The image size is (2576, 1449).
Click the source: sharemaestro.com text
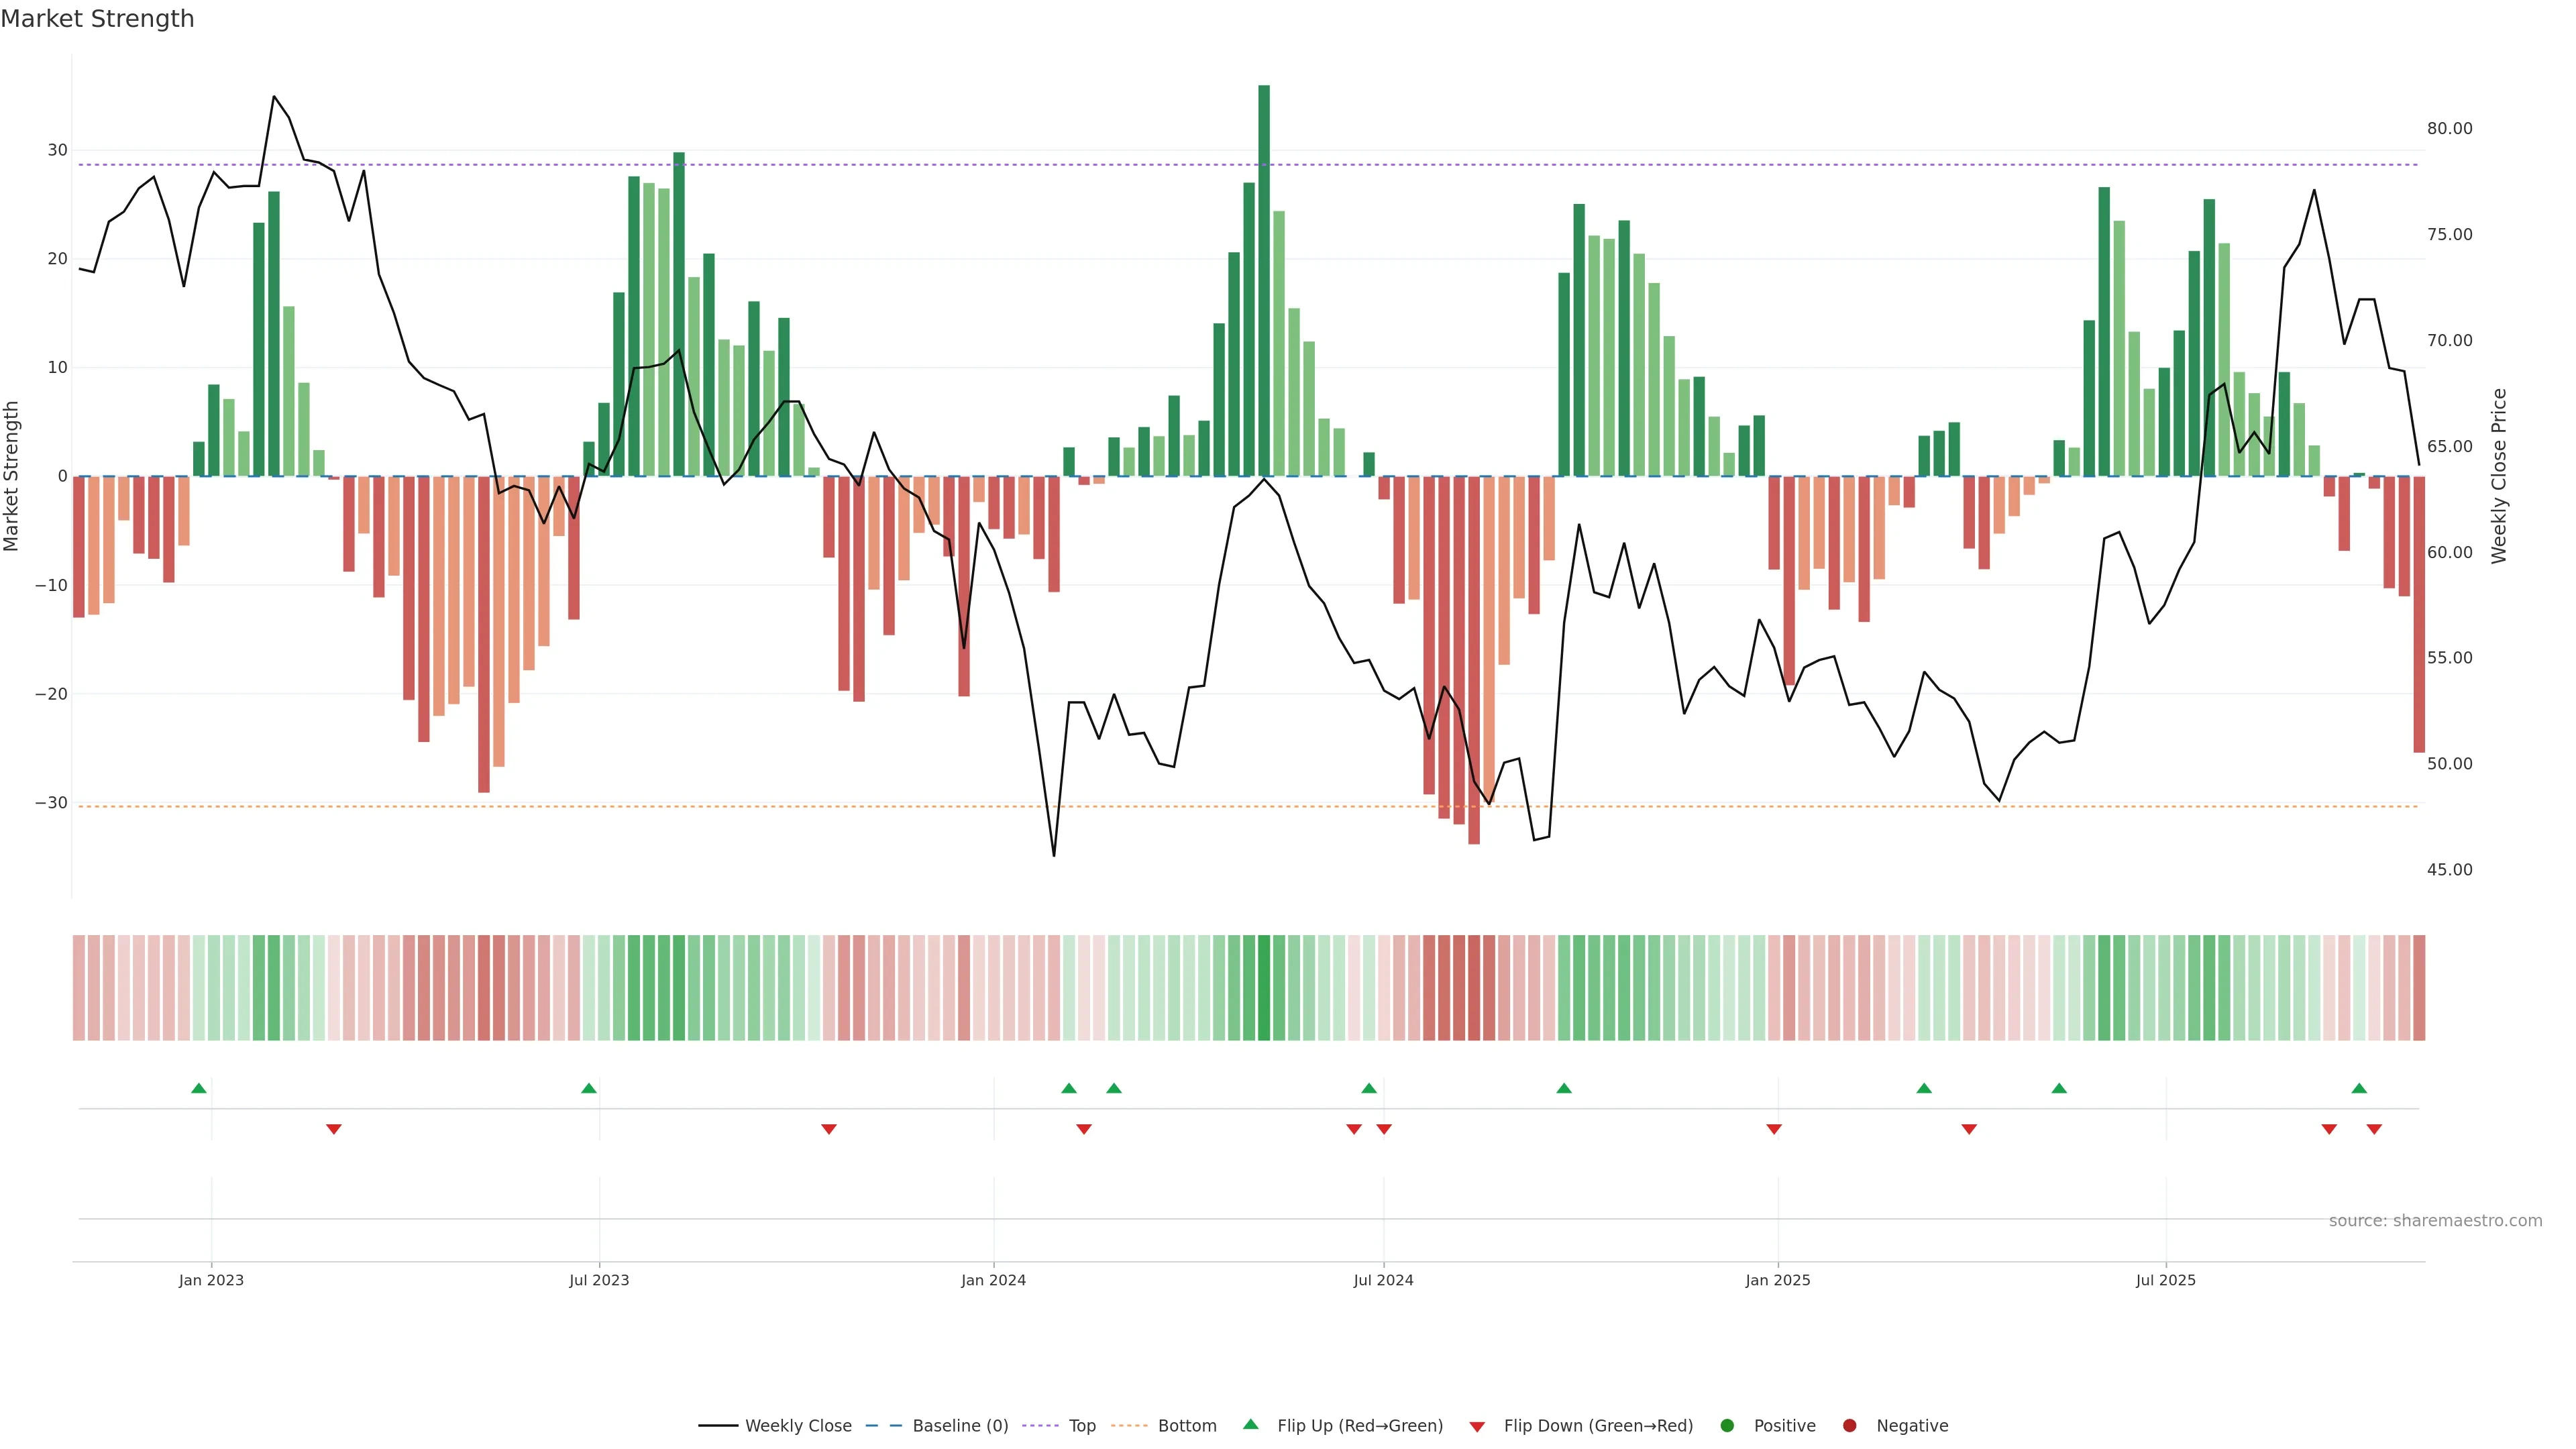coord(2435,1221)
